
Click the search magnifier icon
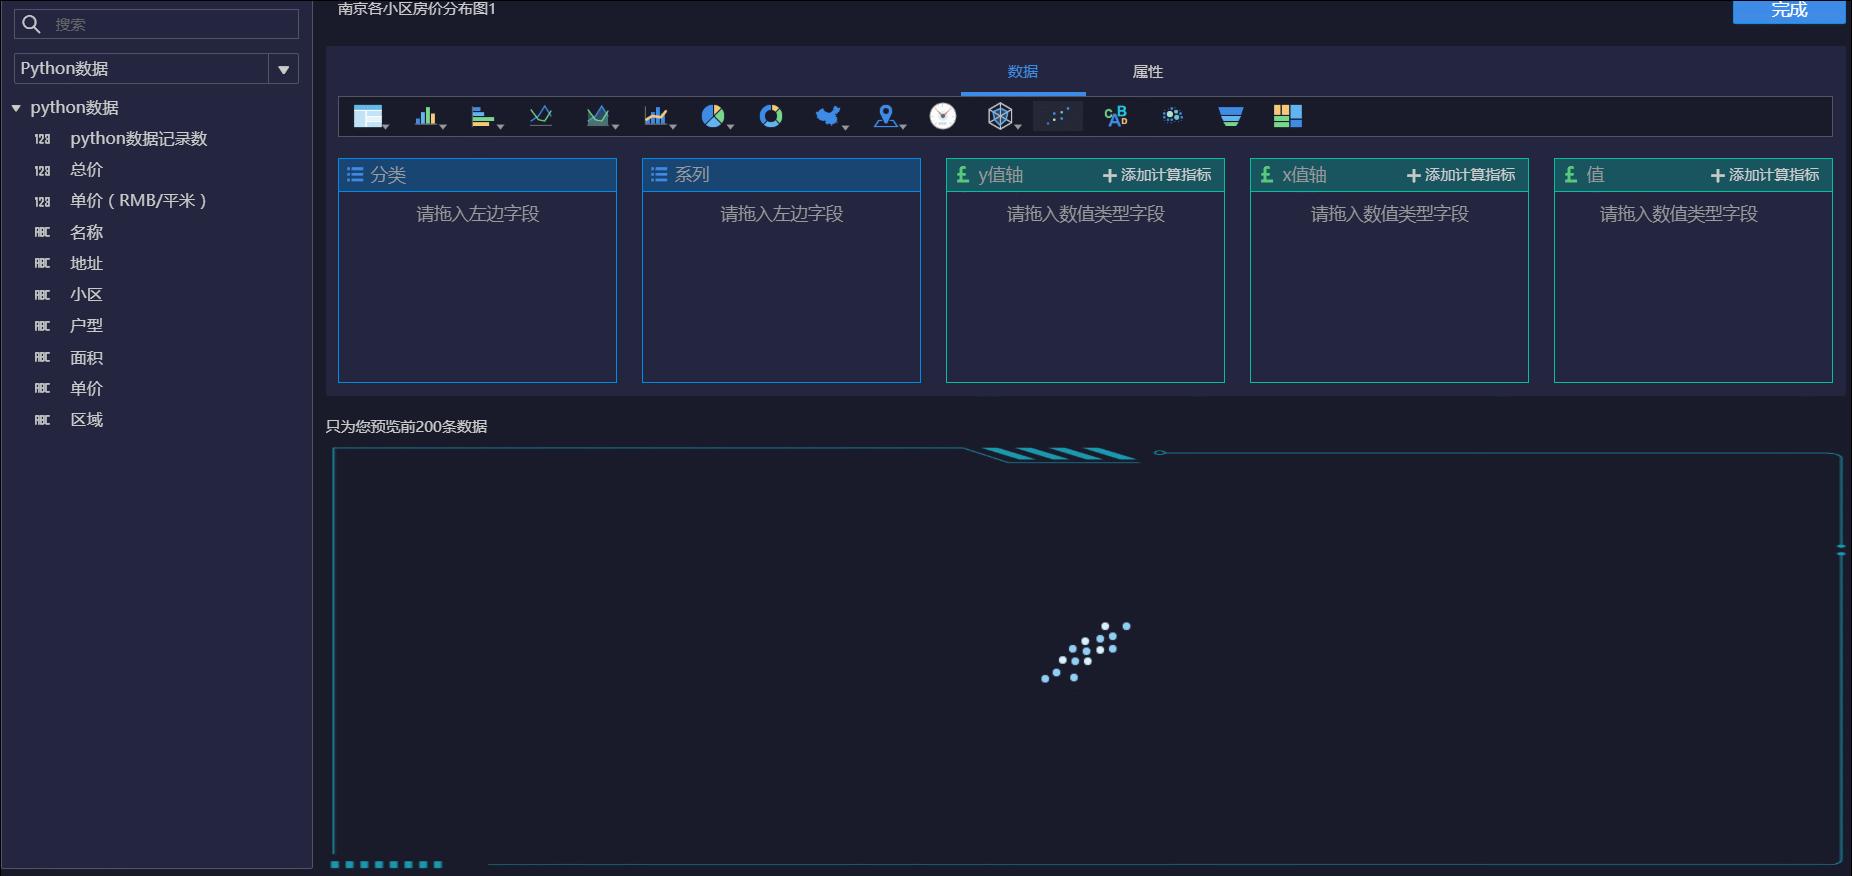click(31, 24)
